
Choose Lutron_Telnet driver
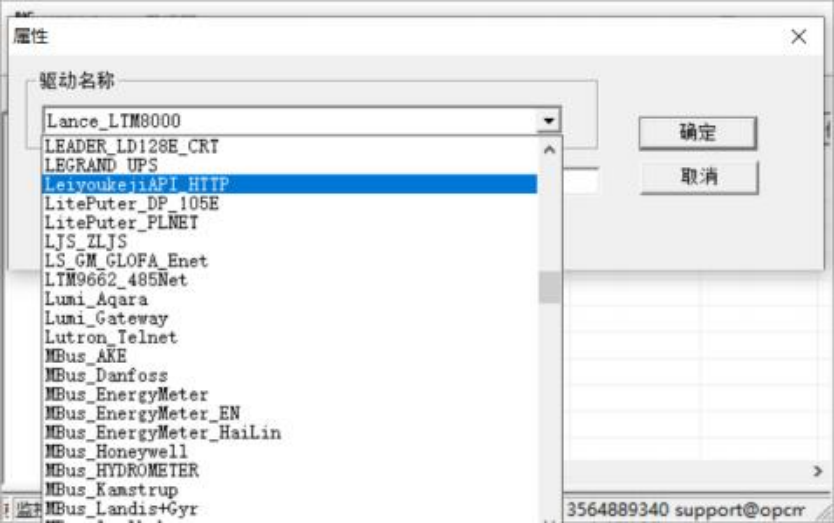pos(290,337)
